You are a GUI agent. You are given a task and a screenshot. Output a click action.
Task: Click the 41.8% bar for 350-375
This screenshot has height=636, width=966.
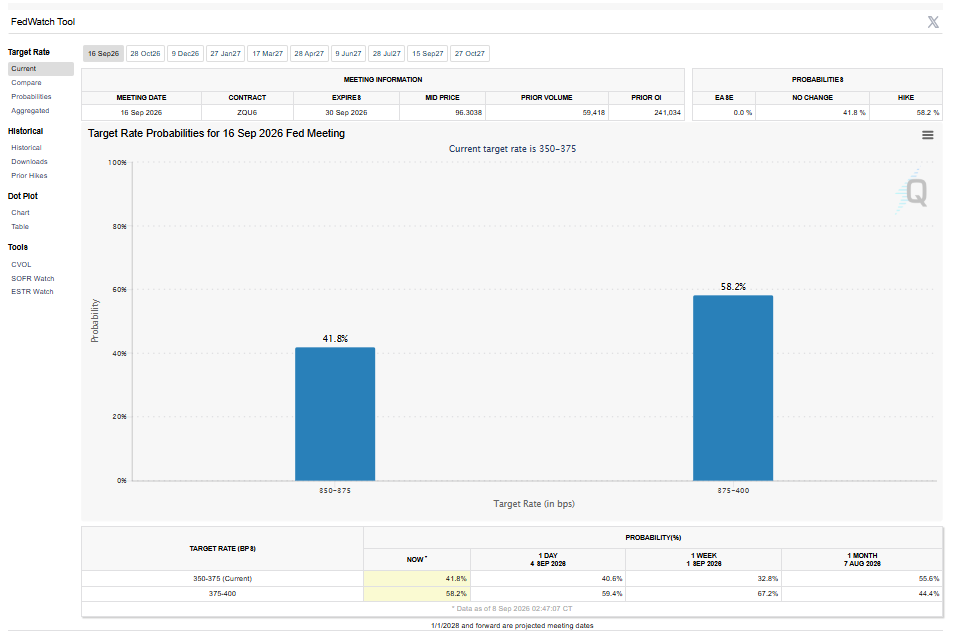click(335, 414)
